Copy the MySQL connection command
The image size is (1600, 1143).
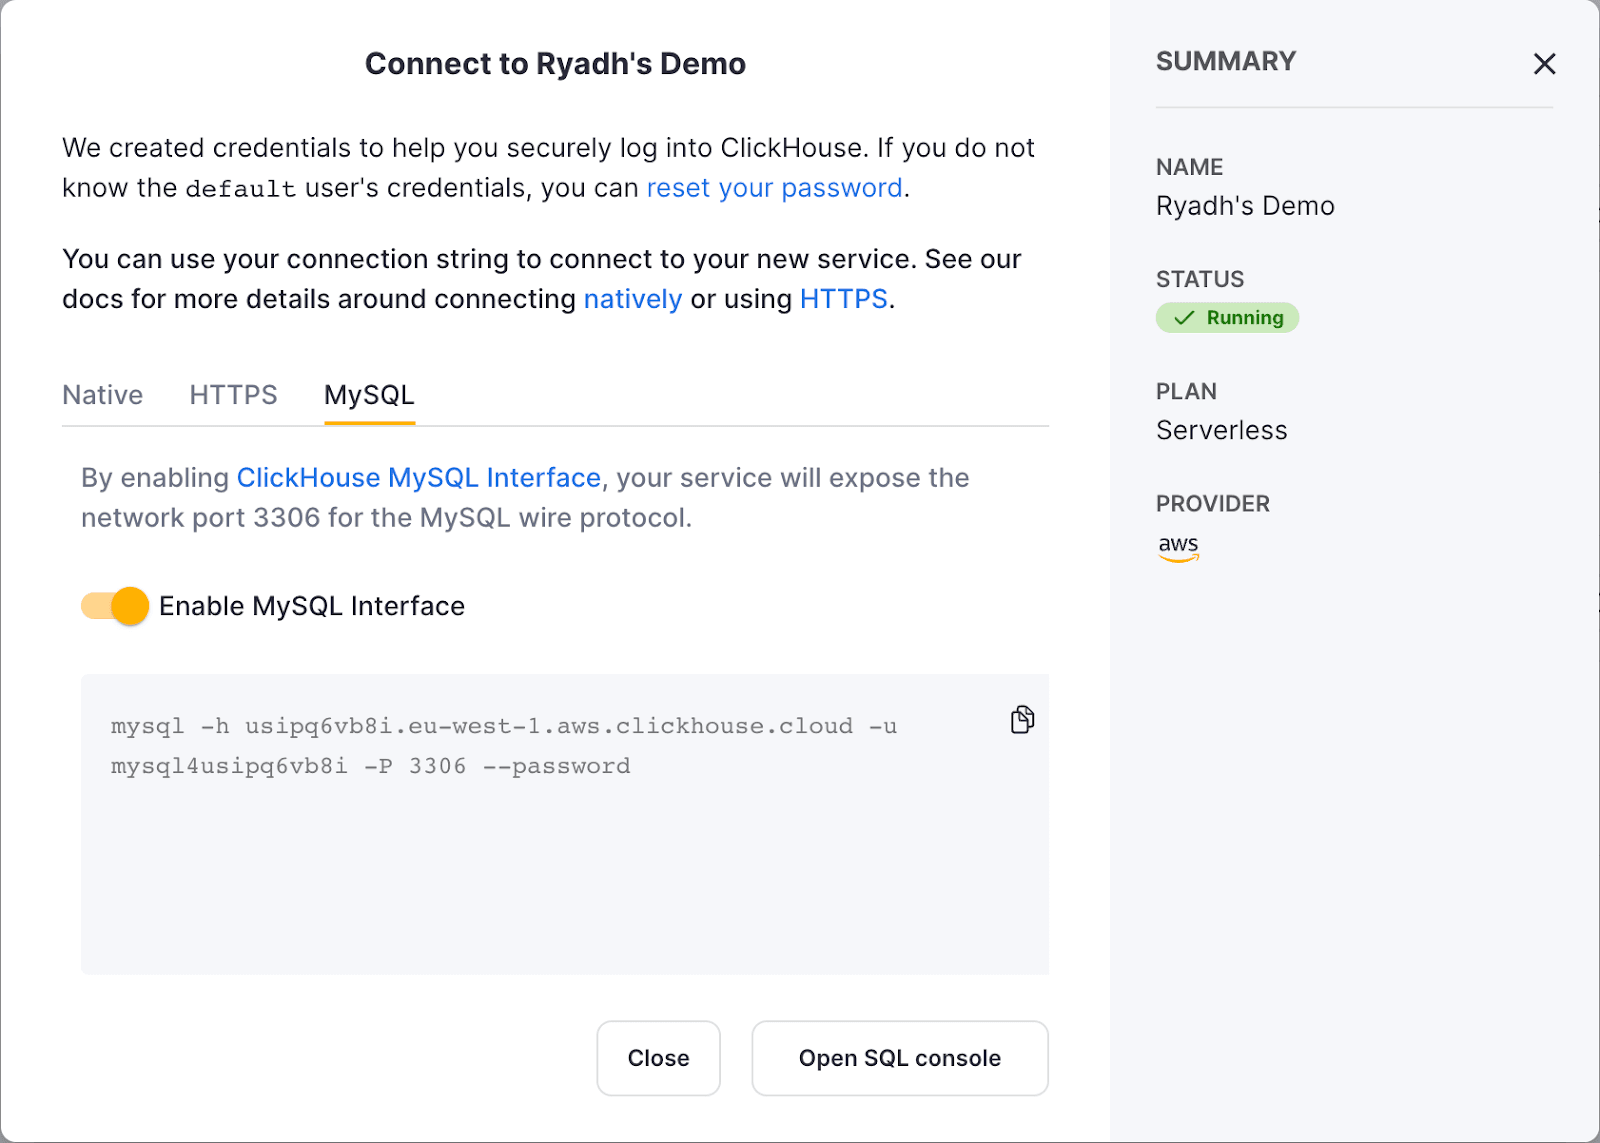click(x=1021, y=719)
